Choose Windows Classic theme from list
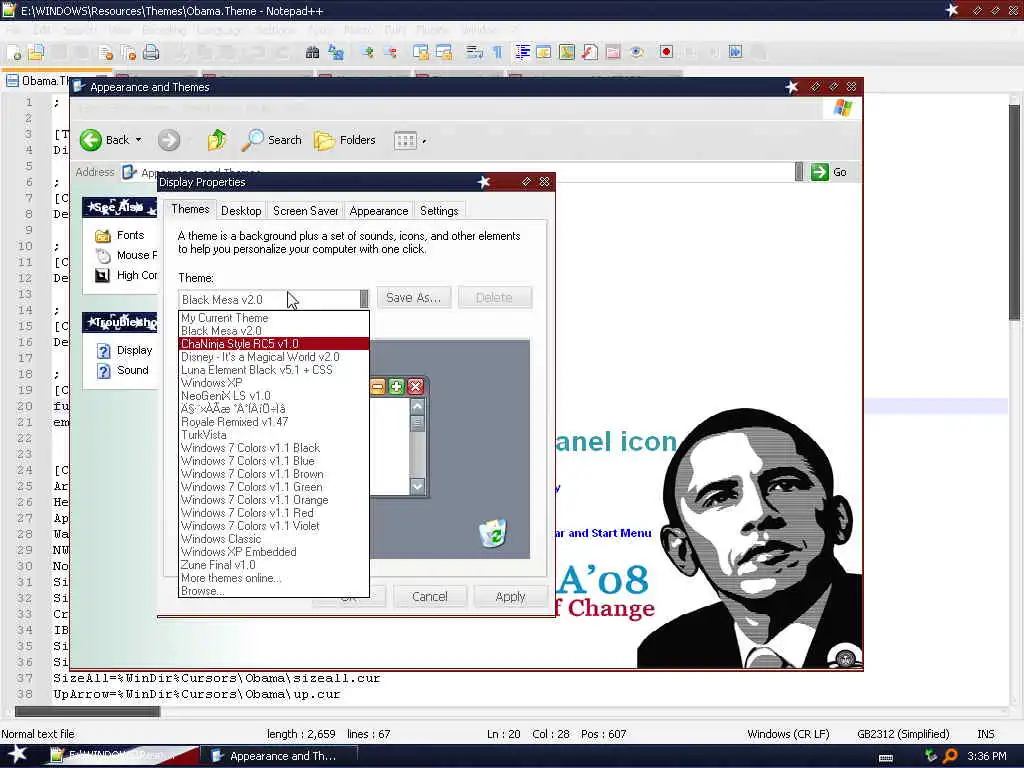Screen dimensions: 1024x768 pyautogui.click(x=274, y=539)
